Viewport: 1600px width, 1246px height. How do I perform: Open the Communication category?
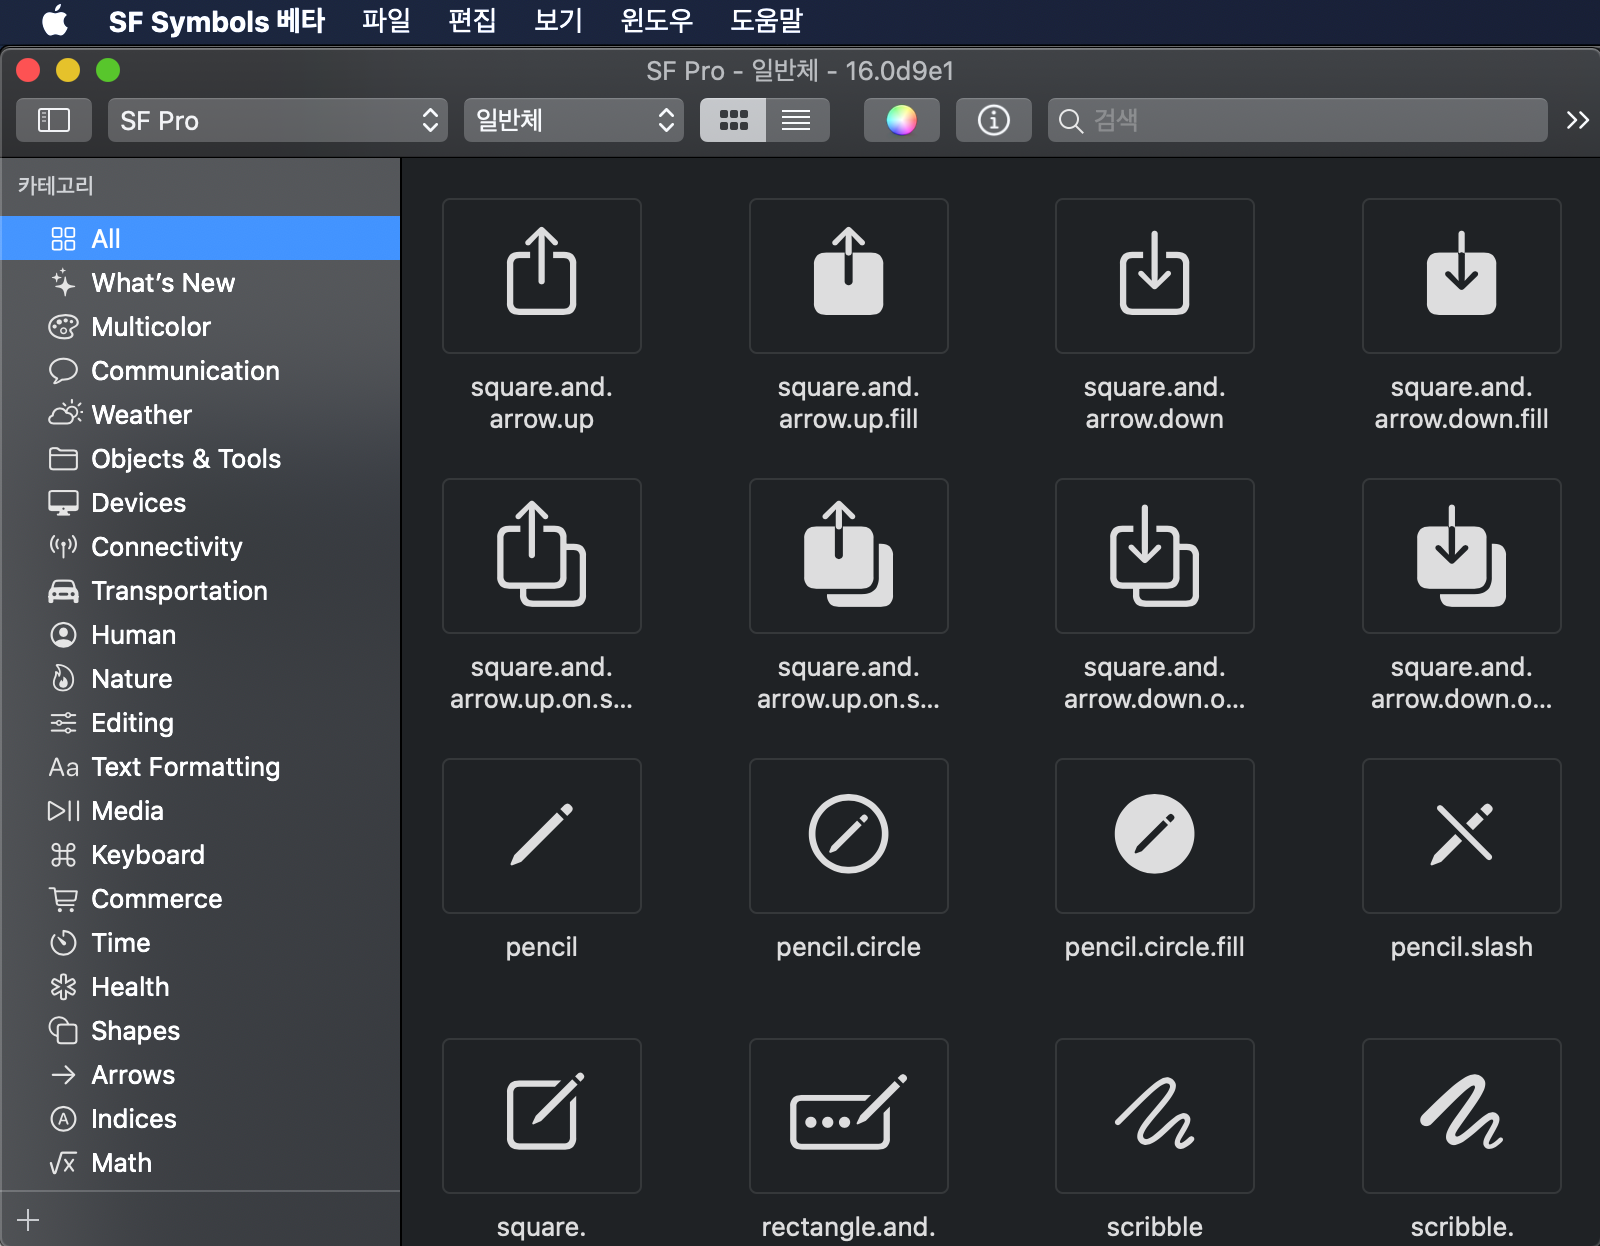pos(200,370)
